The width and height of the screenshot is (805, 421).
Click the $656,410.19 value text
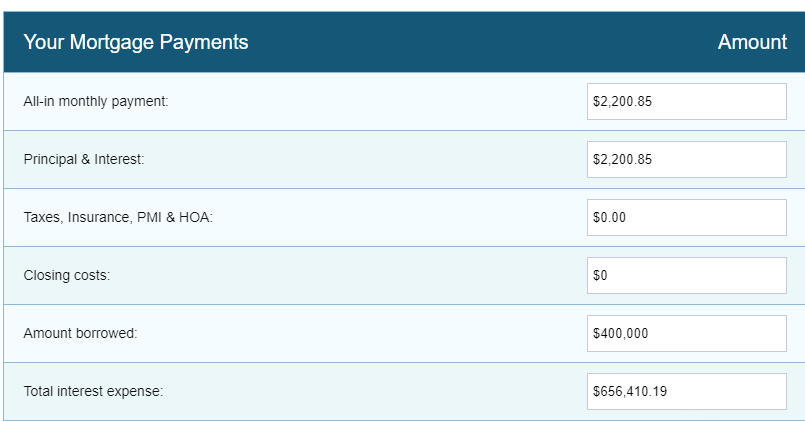pos(630,392)
